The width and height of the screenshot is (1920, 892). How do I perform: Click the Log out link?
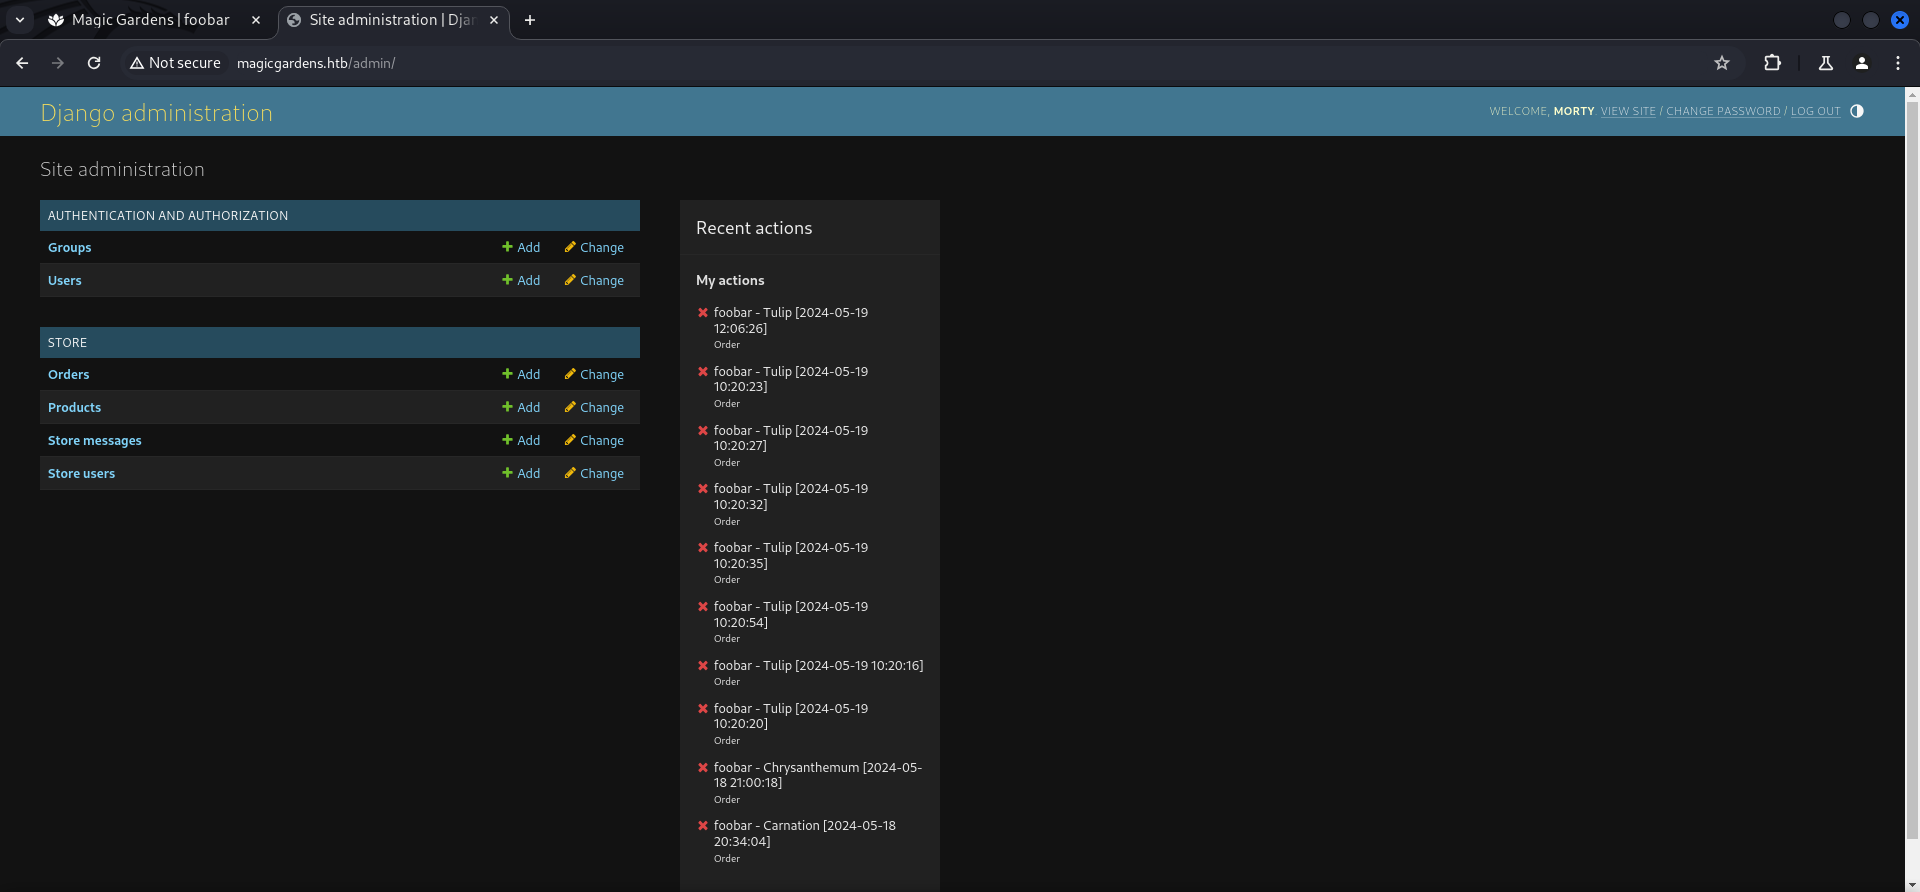click(1815, 111)
